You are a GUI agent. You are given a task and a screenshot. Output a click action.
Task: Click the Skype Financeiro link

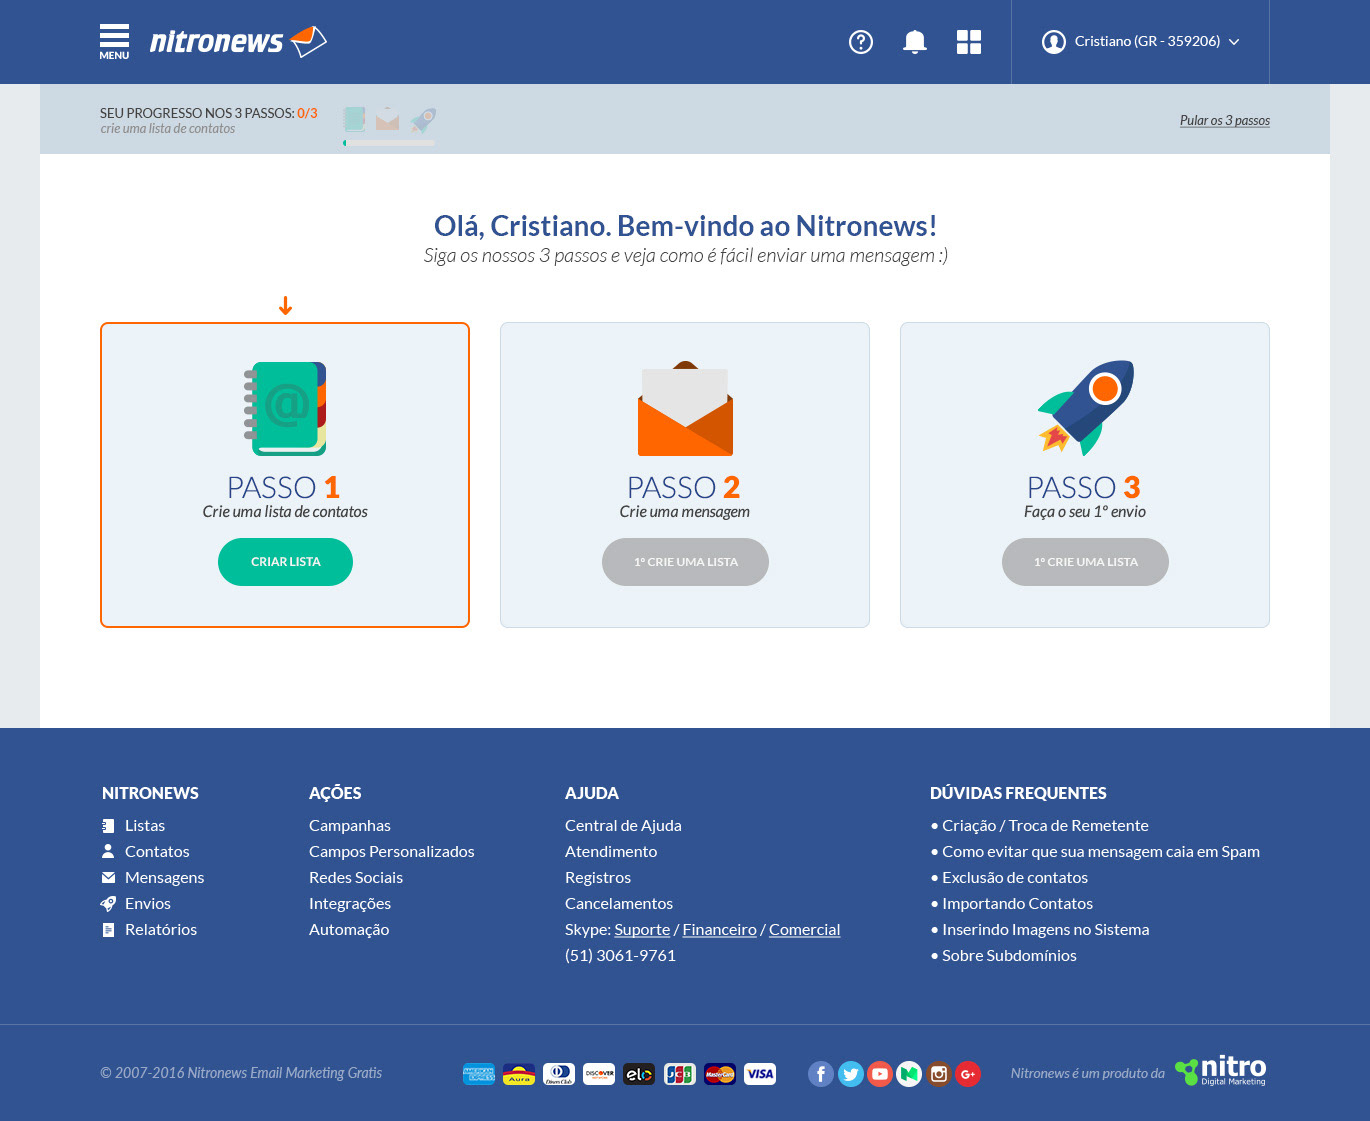tap(720, 929)
